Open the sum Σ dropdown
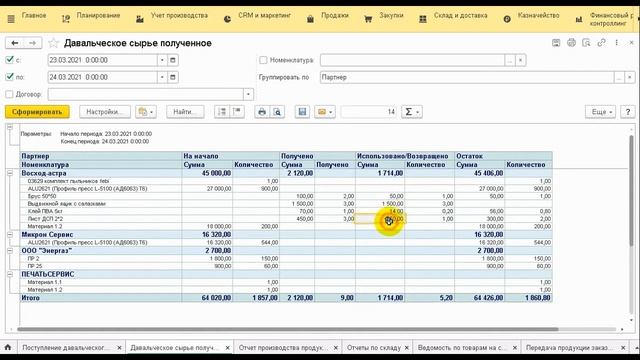This screenshot has height=360, width=640. pyautogui.click(x=411, y=112)
